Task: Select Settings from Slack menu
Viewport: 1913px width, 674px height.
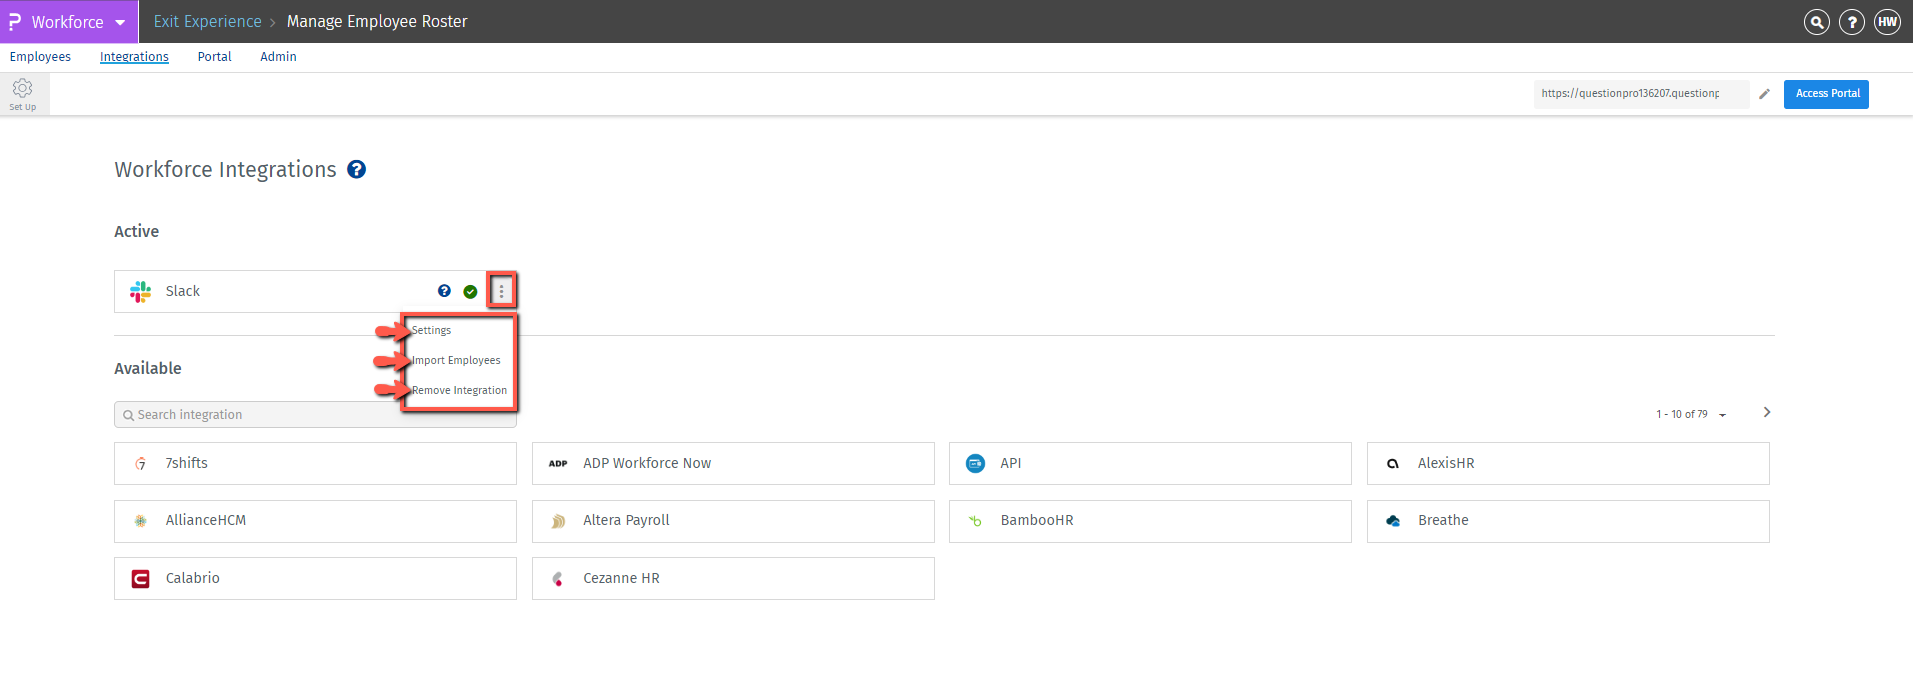Action: [x=431, y=330]
